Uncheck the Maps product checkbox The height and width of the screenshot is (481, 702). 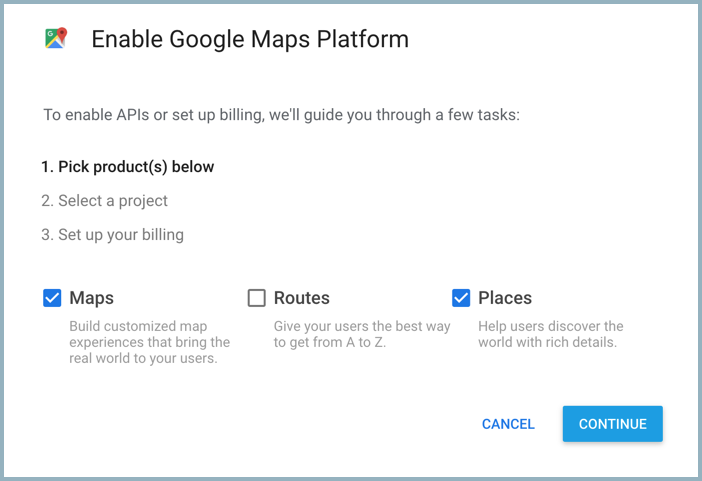(52, 298)
